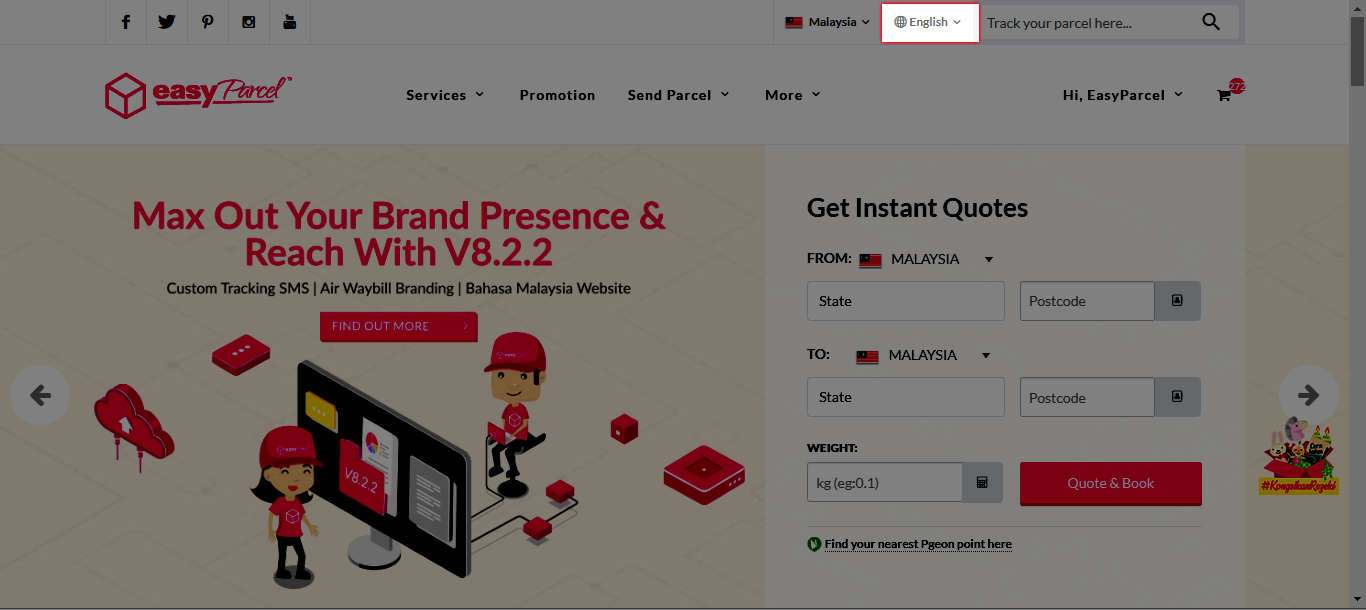Advance to the next banner slide arrow
Viewport: 1366px width, 610px height.
[x=1309, y=395]
